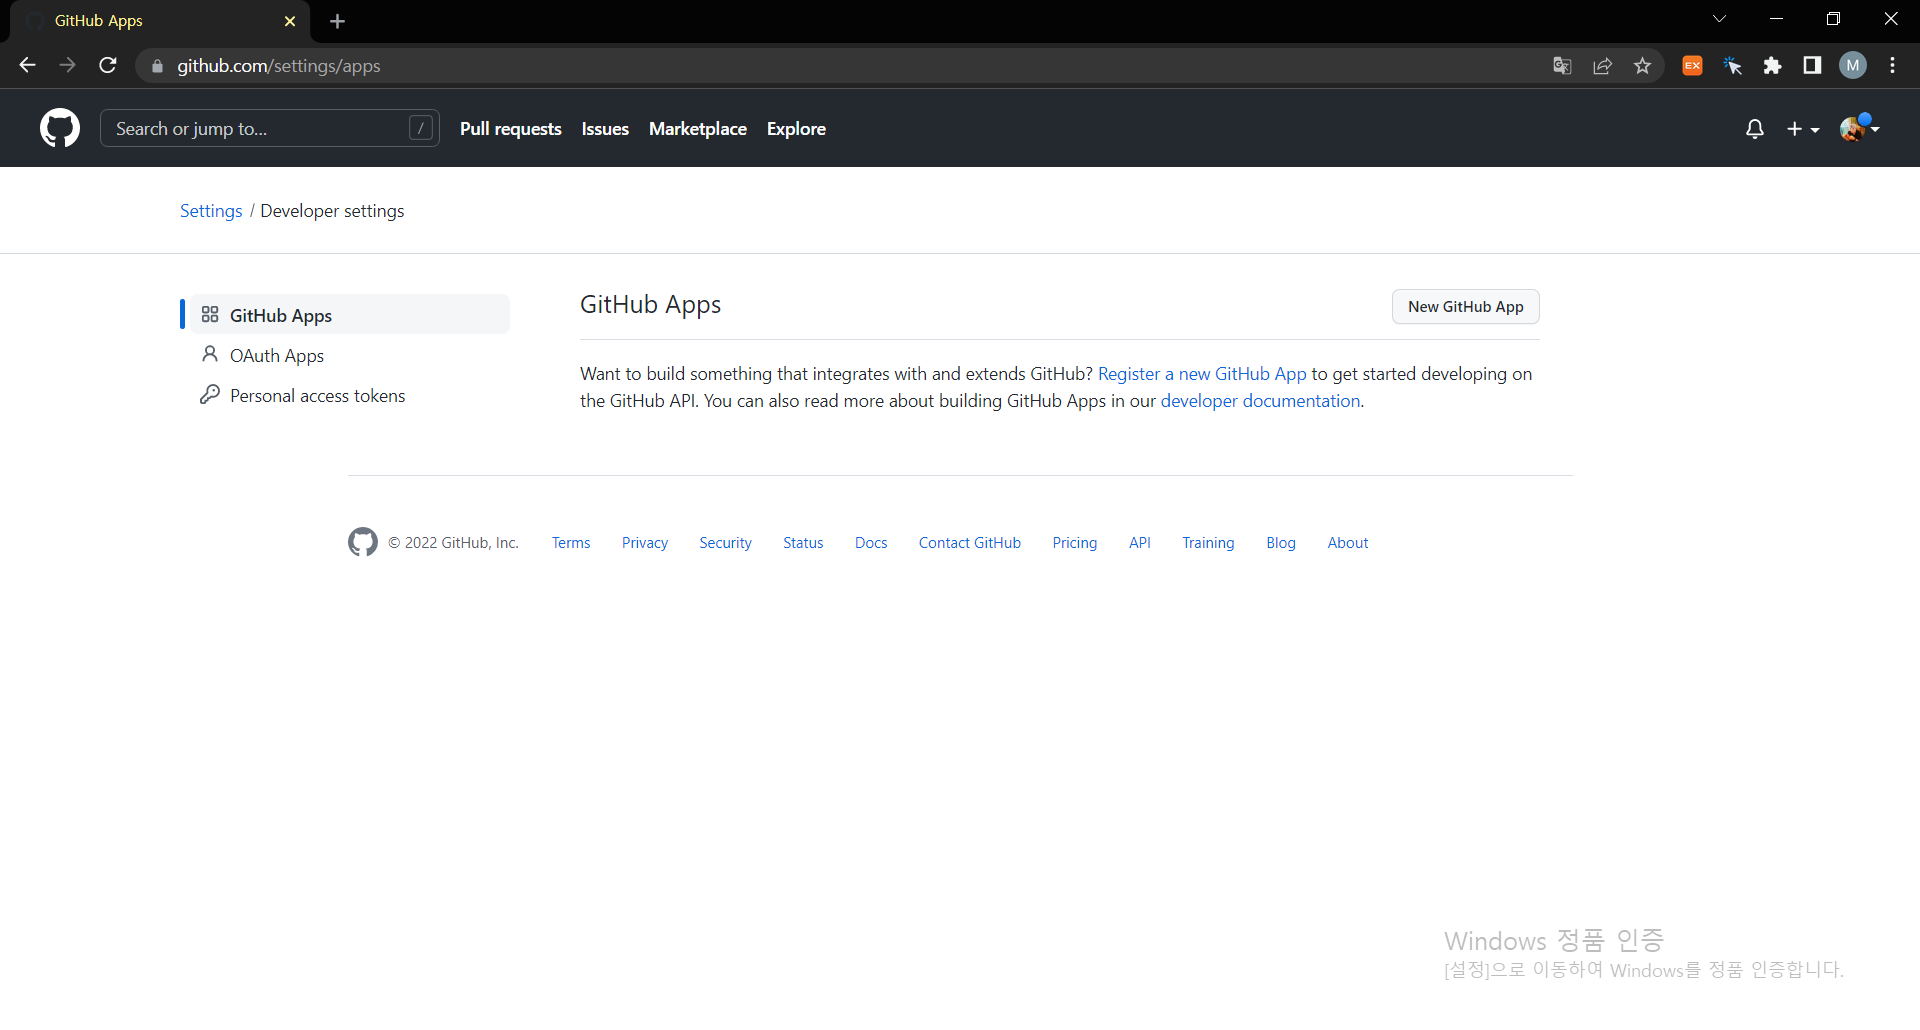Open Chrome three-dot menu
The height and width of the screenshot is (1030, 1920).
1893,65
